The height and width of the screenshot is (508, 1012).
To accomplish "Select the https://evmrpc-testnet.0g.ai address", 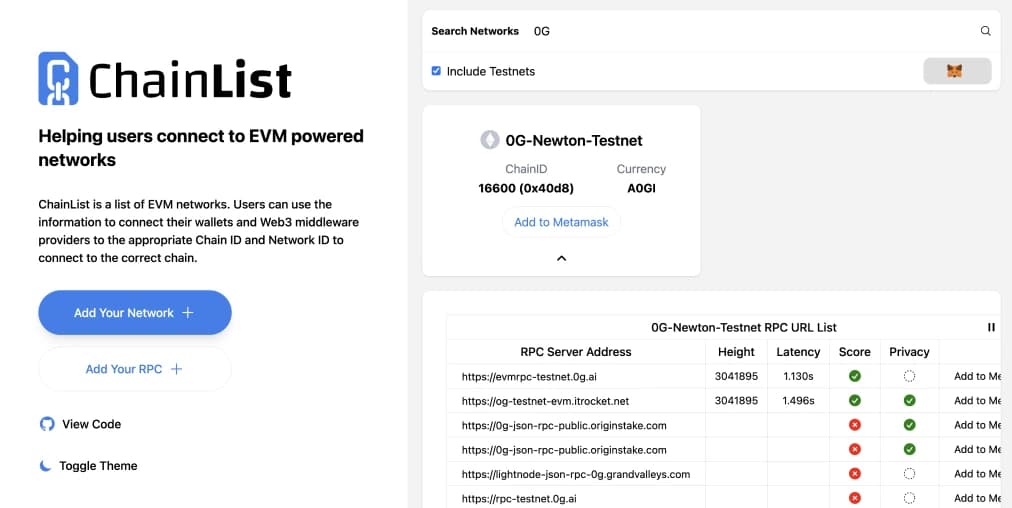I will (x=529, y=376).
